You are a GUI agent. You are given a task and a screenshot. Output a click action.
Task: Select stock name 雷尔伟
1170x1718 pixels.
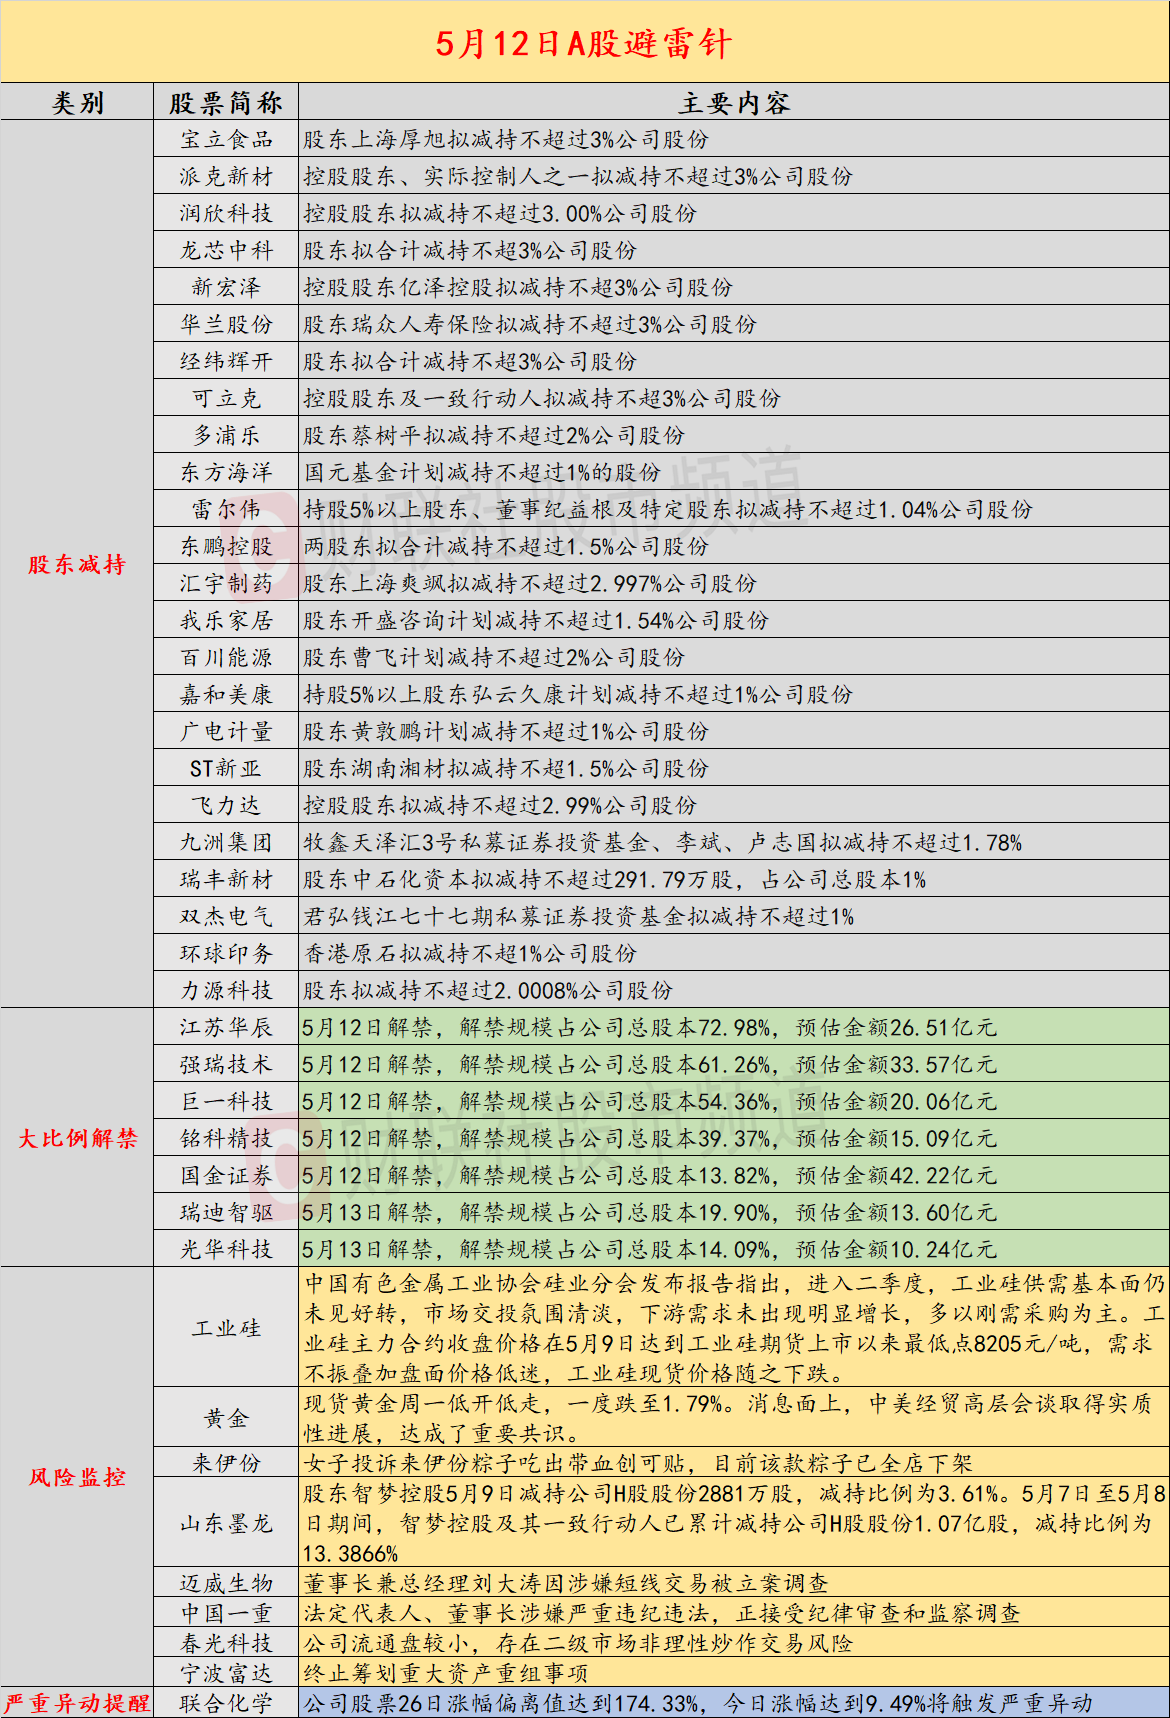click(226, 509)
